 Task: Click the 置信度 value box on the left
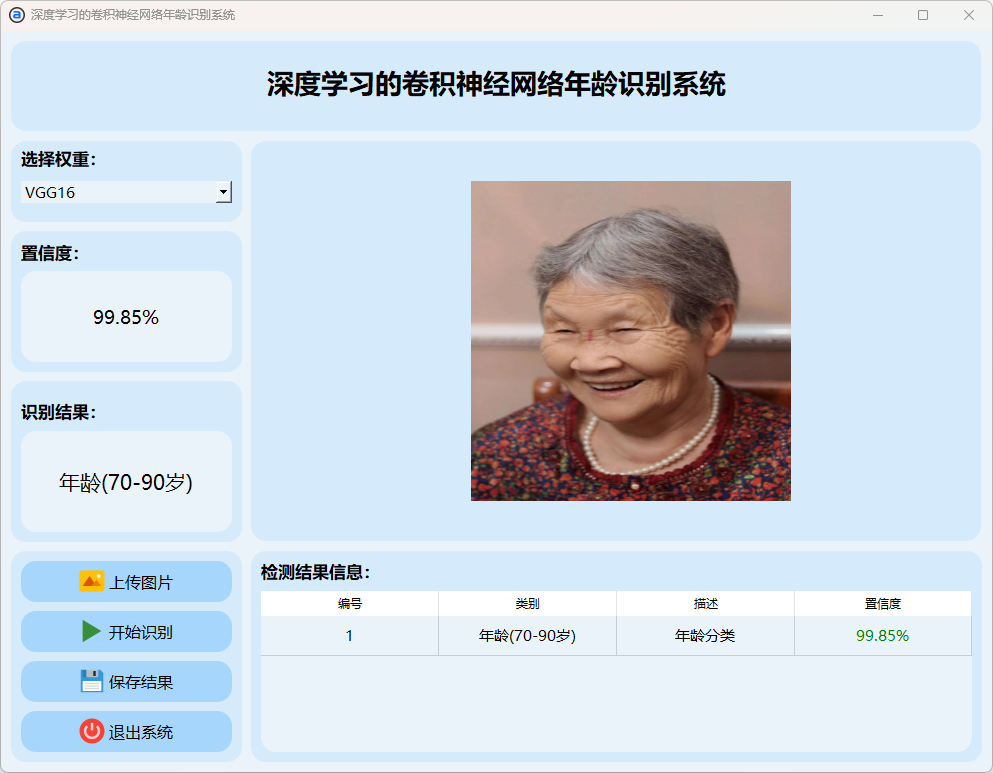coord(126,317)
